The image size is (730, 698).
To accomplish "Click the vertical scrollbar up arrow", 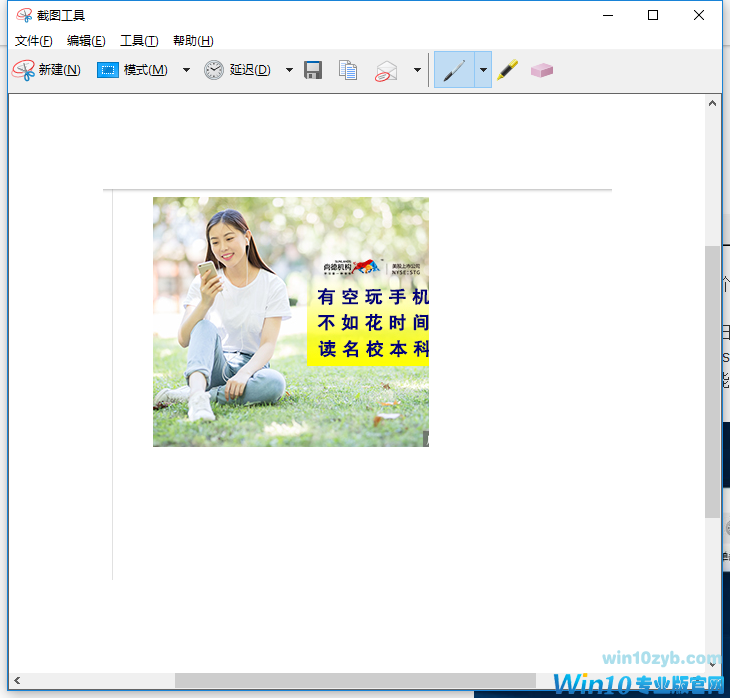I will click(x=713, y=102).
